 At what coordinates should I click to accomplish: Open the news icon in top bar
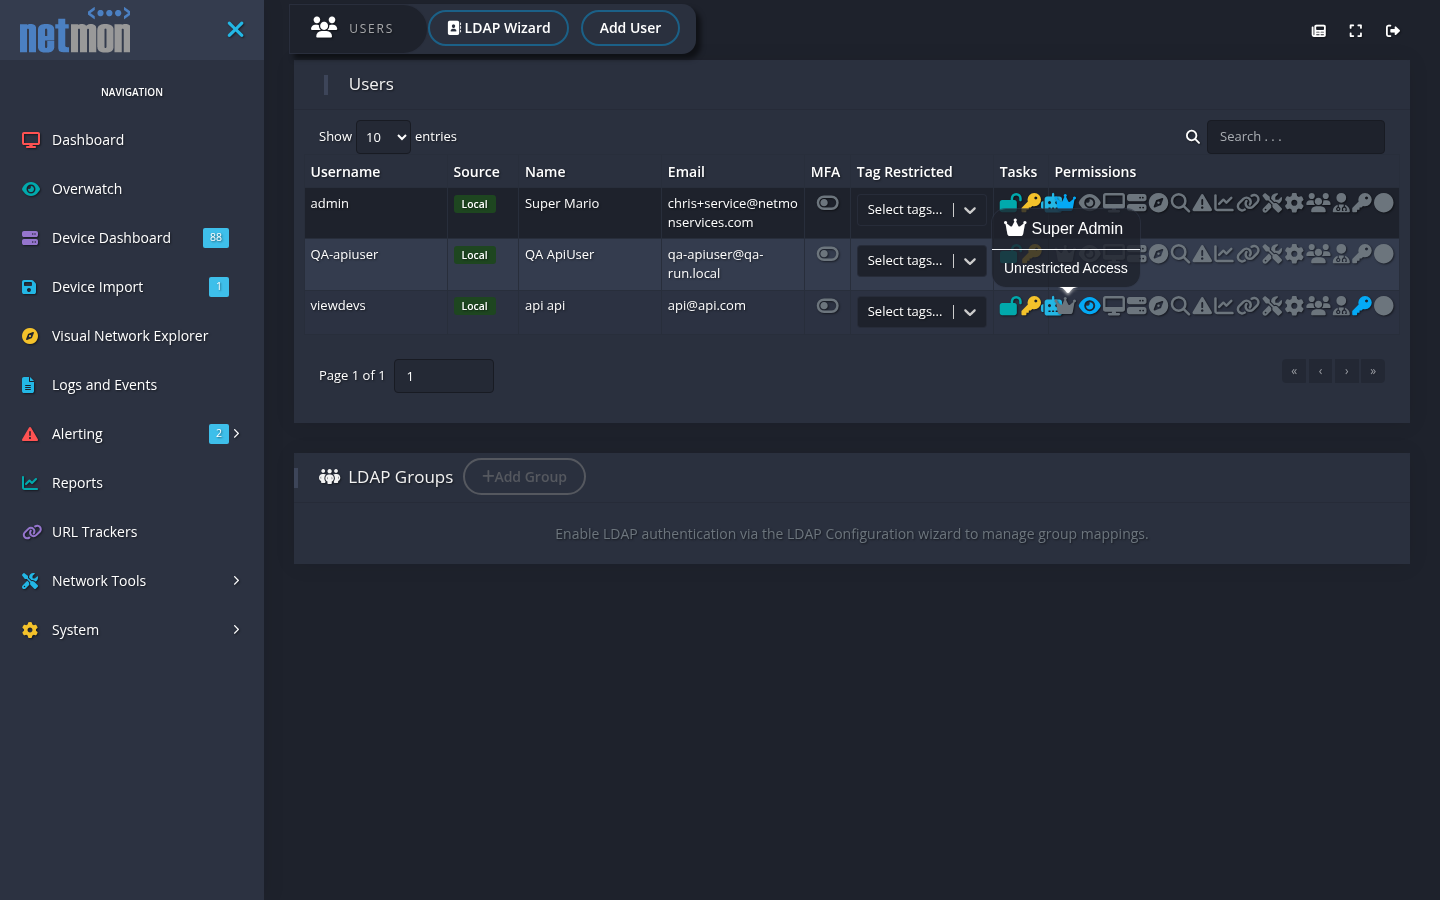click(1319, 31)
